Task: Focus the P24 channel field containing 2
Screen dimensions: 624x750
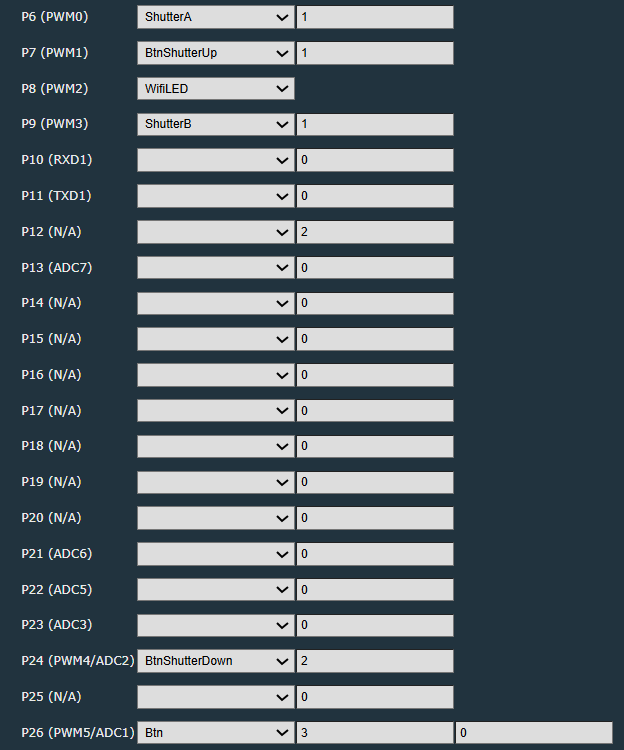Action: (375, 661)
